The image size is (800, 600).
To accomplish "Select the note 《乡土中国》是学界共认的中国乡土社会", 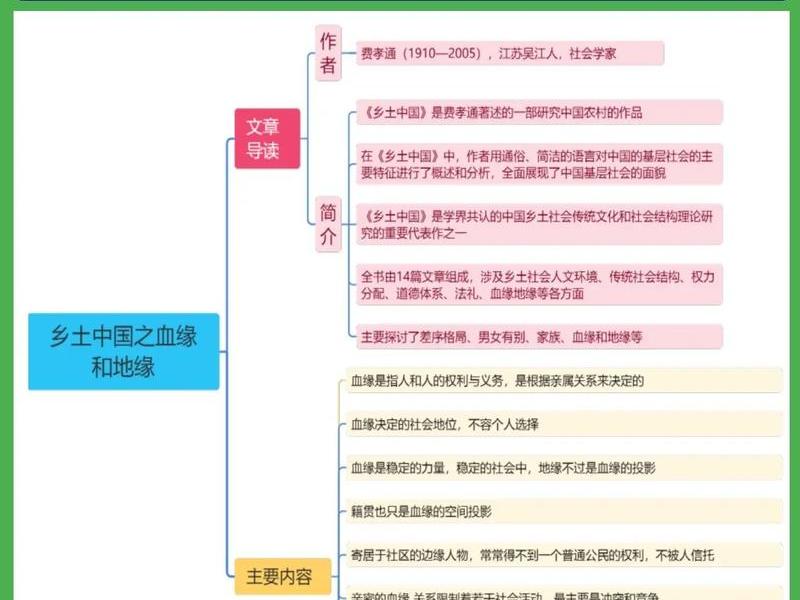I will pyautogui.click(x=539, y=224).
